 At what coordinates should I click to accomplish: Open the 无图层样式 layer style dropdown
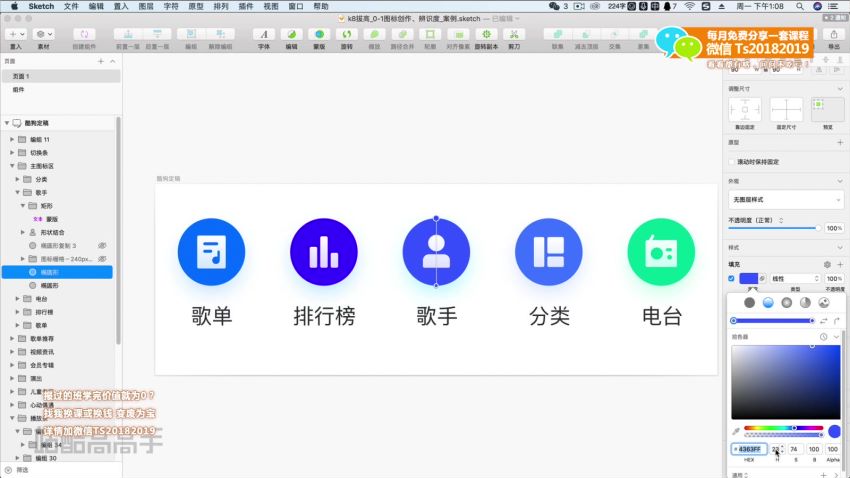point(785,200)
